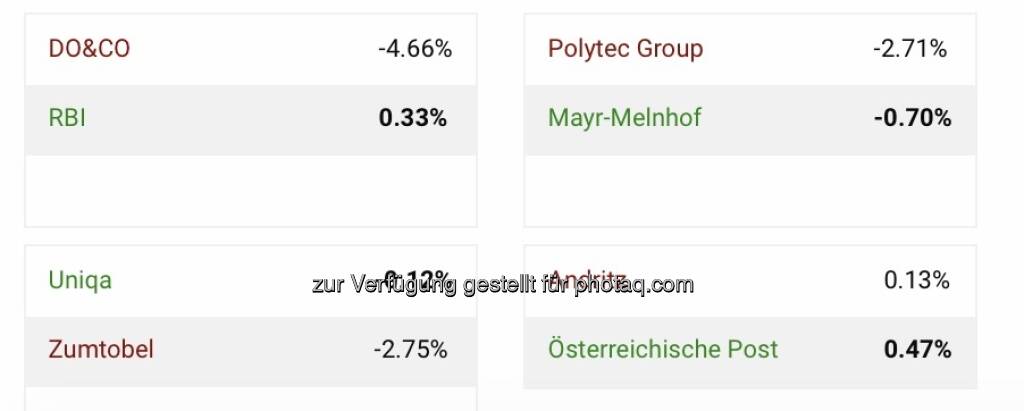Click the -2.71% Polytec Group change
Screen dimensions: 1024x411
coord(909,48)
